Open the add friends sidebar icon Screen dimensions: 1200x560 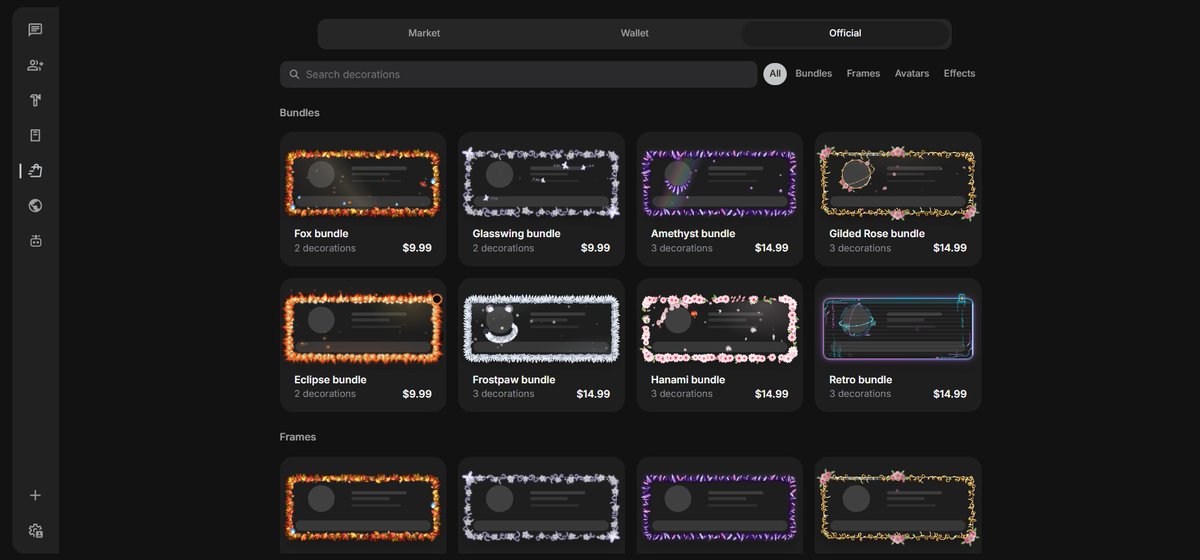click(35, 65)
